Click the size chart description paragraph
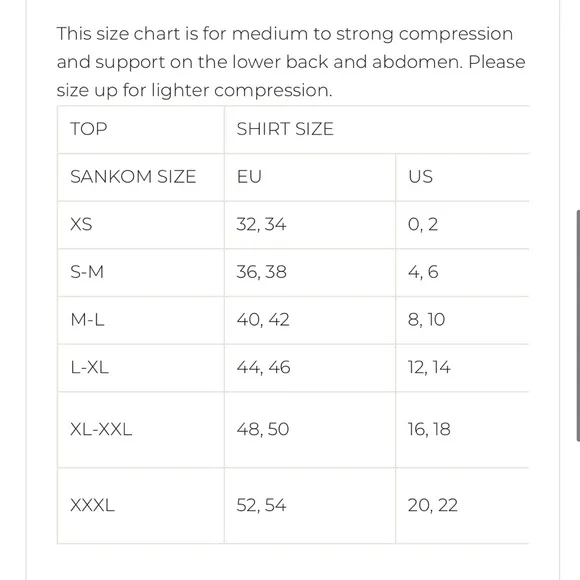The image size is (580, 580). [x=291, y=62]
